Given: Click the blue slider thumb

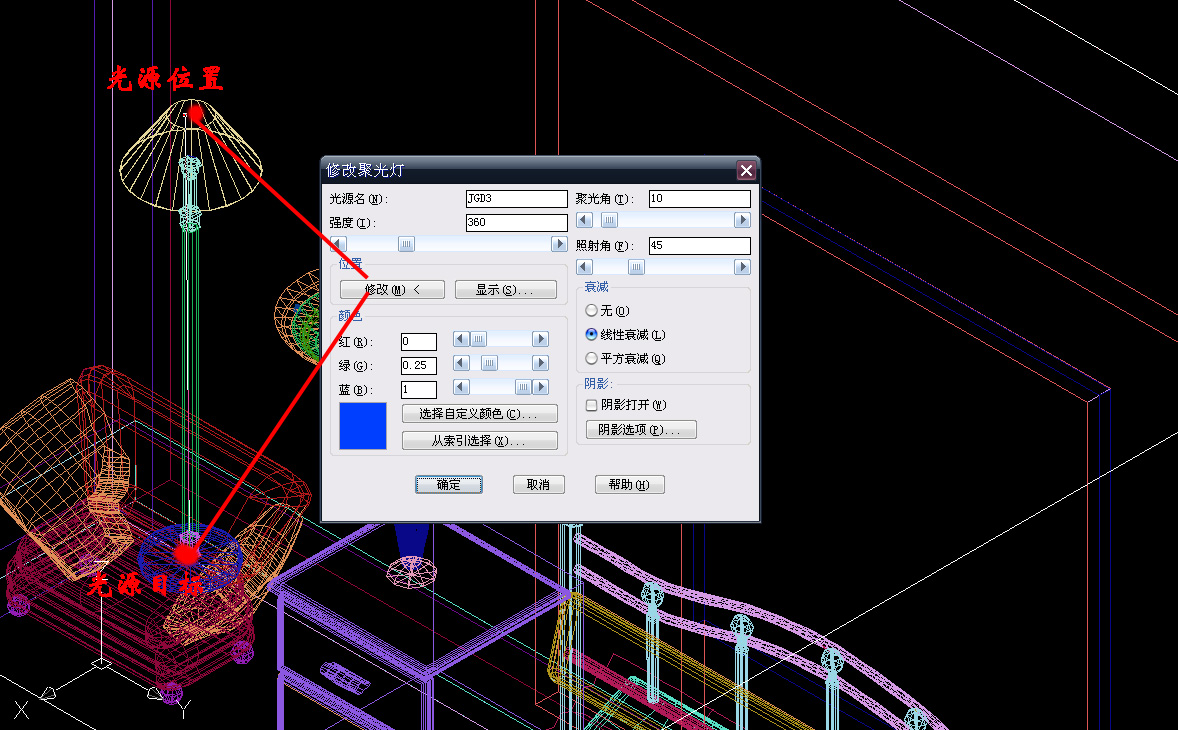Looking at the screenshot, I should pyautogui.click(x=523, y=387).
